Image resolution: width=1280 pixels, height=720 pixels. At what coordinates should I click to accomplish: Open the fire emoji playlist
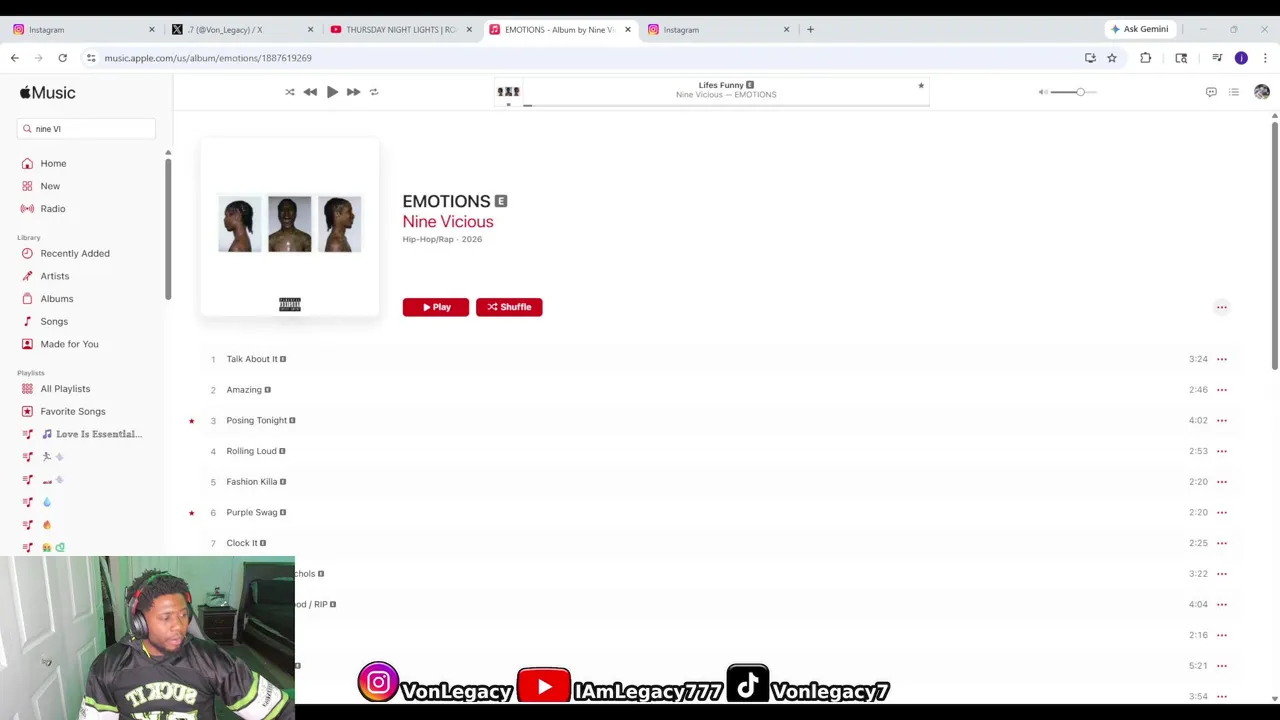pos(46,525)
